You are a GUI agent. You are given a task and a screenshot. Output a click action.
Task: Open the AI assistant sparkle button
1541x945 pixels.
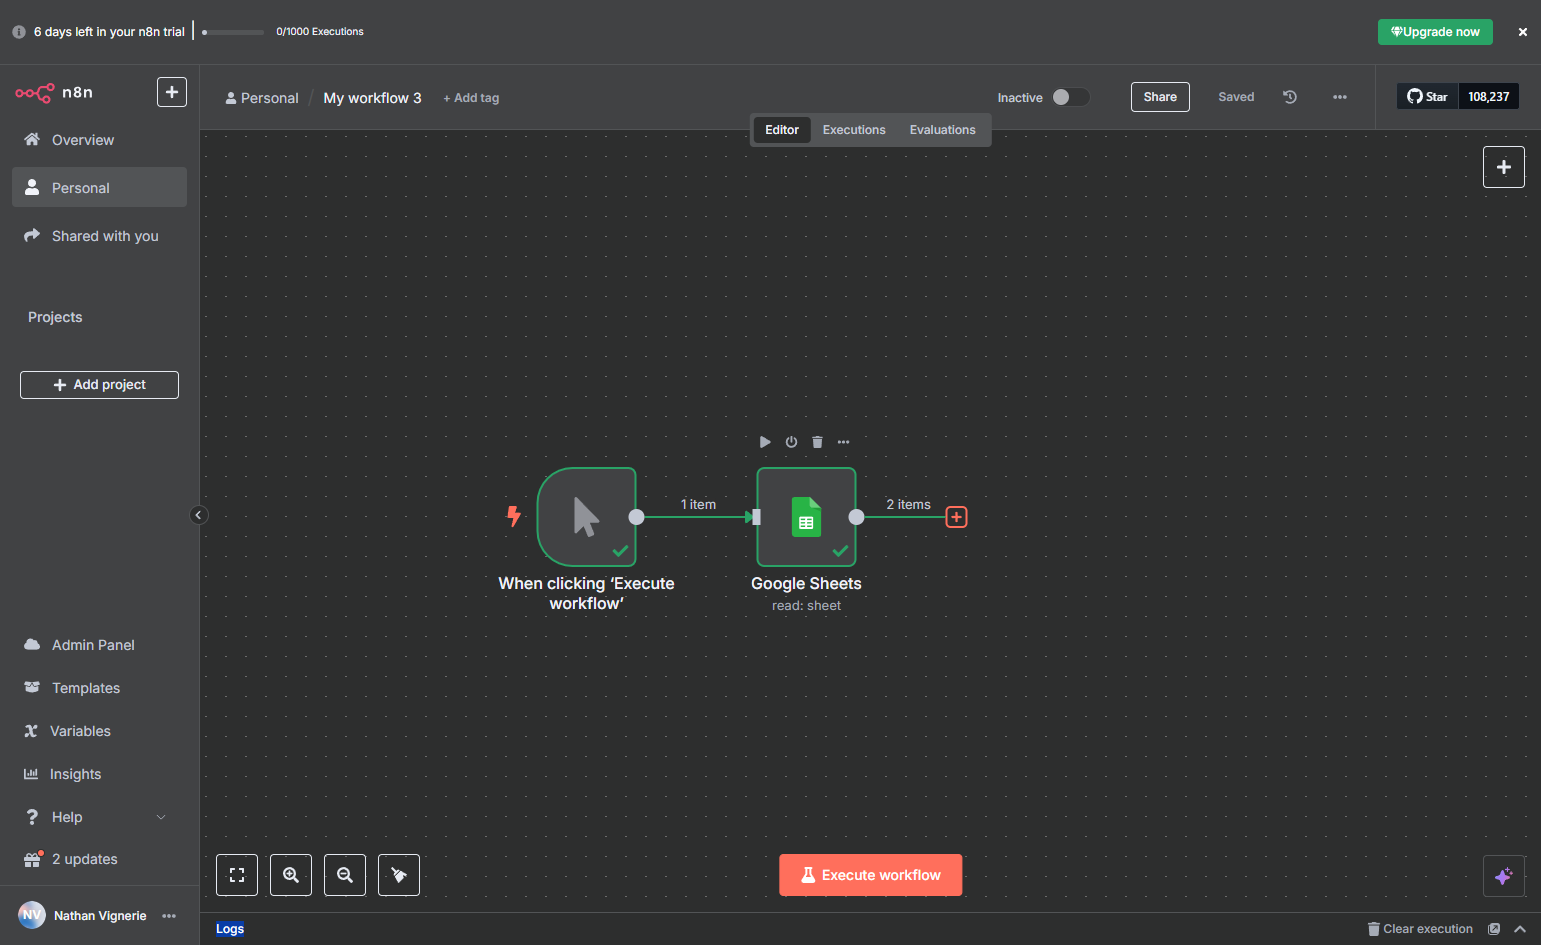pyautogui.click(x=1504, y=876)
